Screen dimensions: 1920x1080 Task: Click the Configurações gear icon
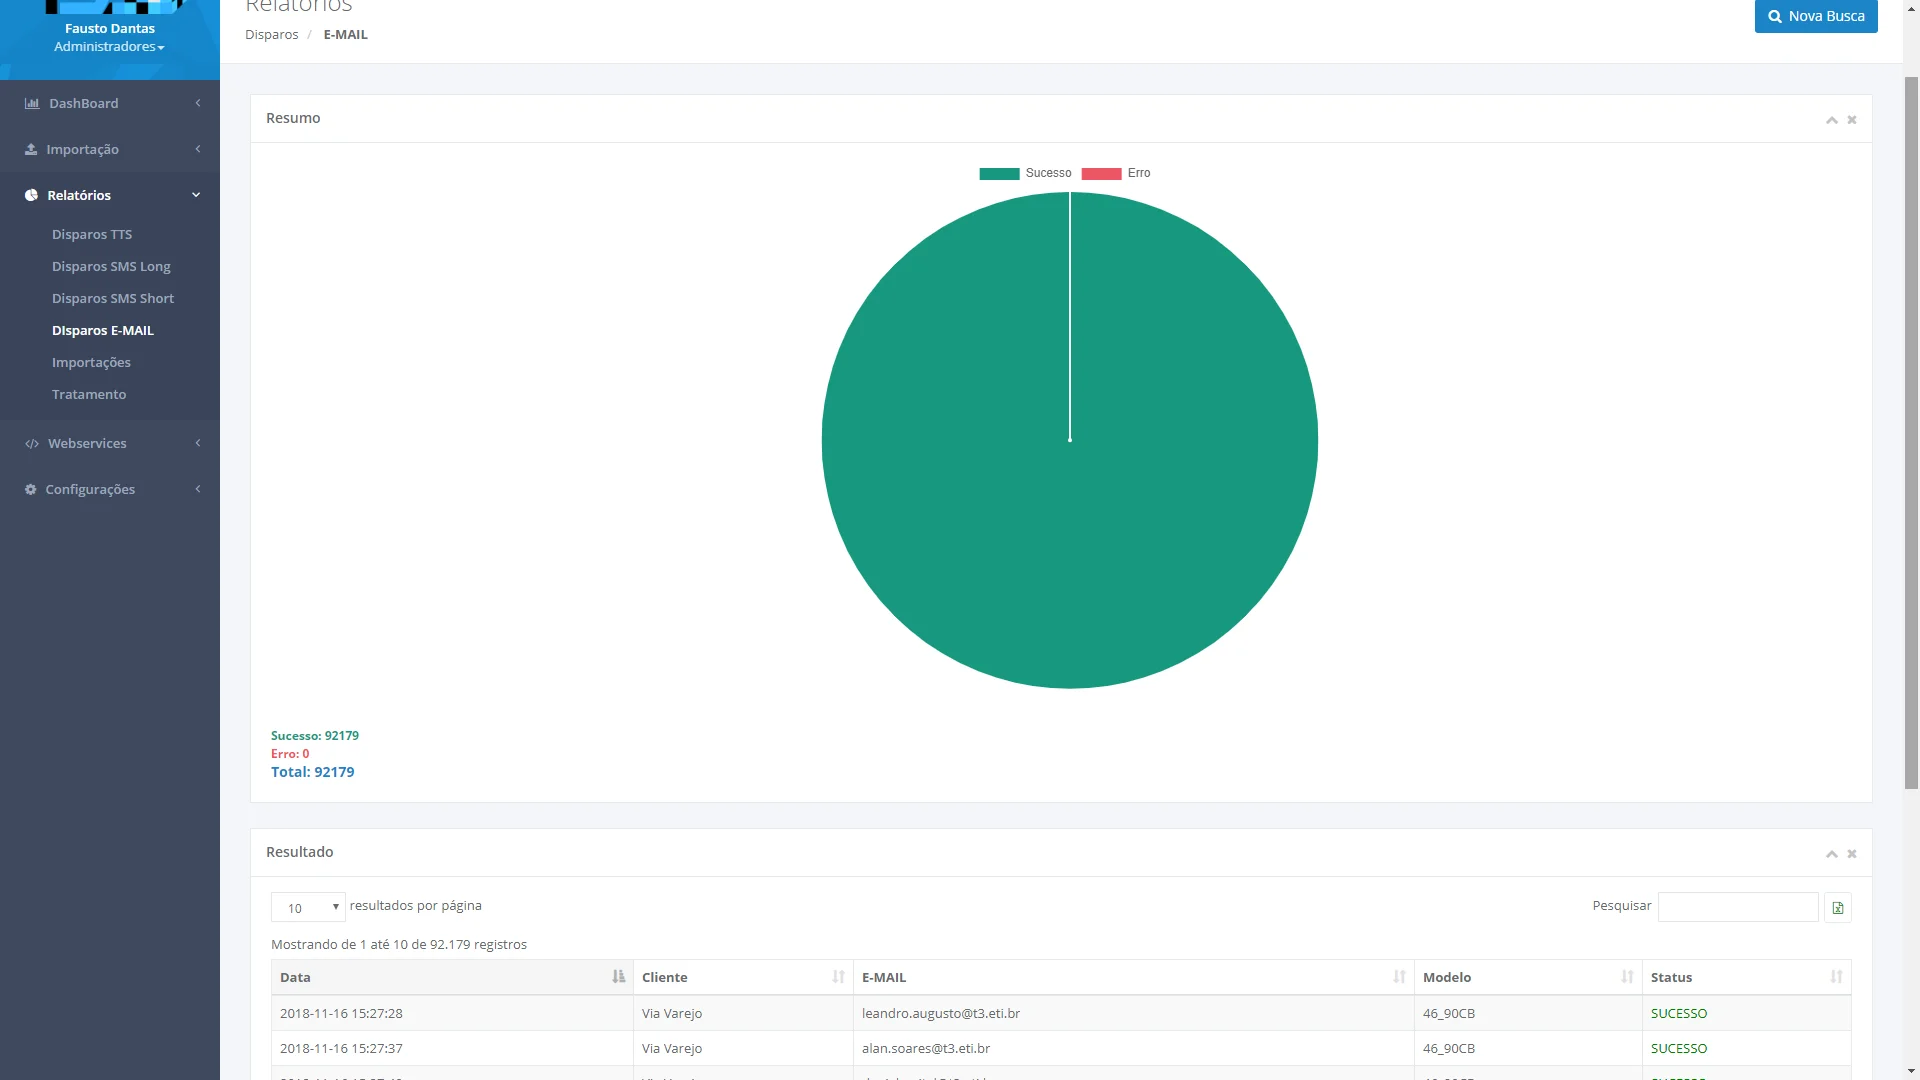(31, 490)
